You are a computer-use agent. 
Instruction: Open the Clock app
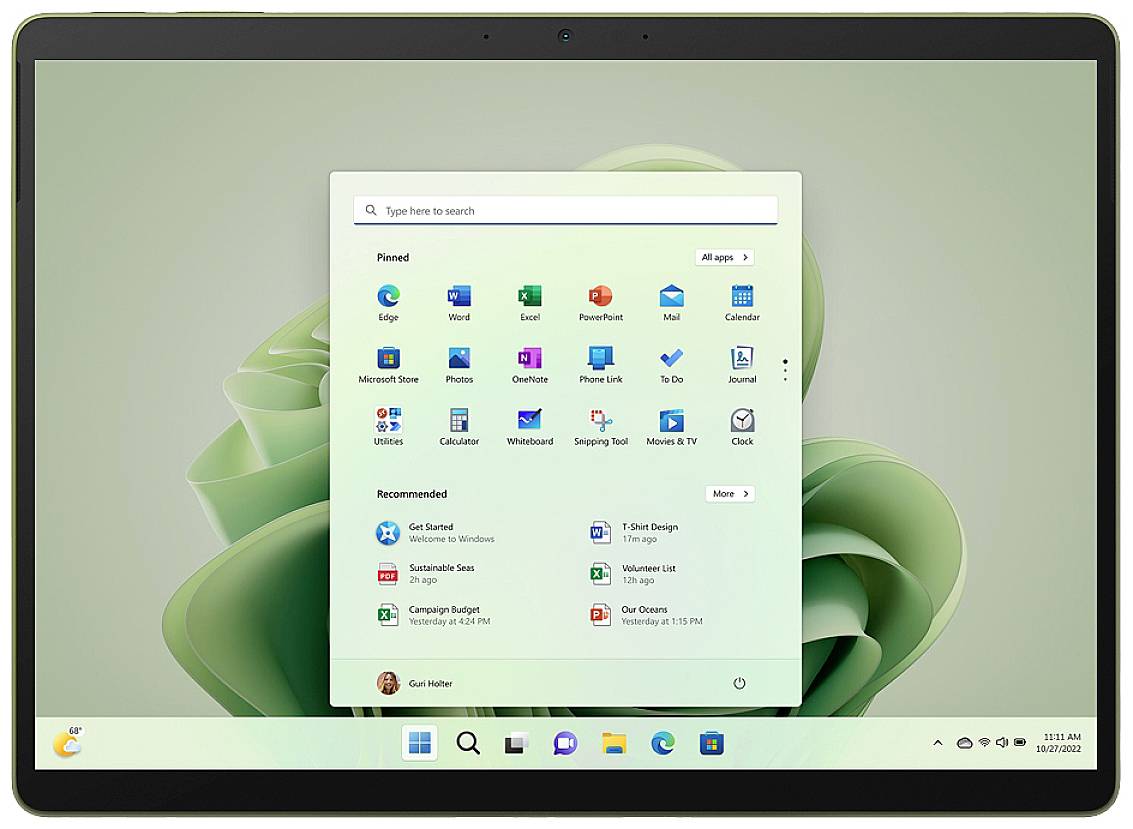(x=741, y=420)
